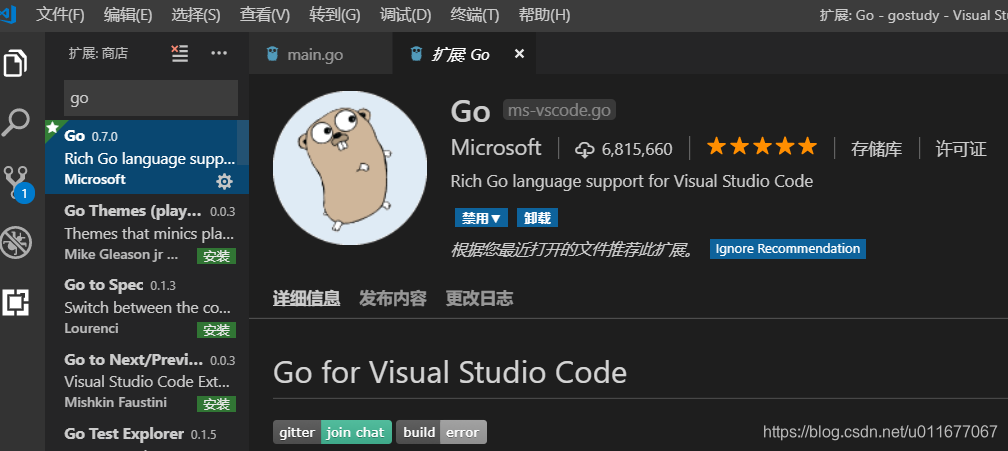Open Source Control view with badge 1
Screen dimensions: 1008x451
tap(17, 183)
